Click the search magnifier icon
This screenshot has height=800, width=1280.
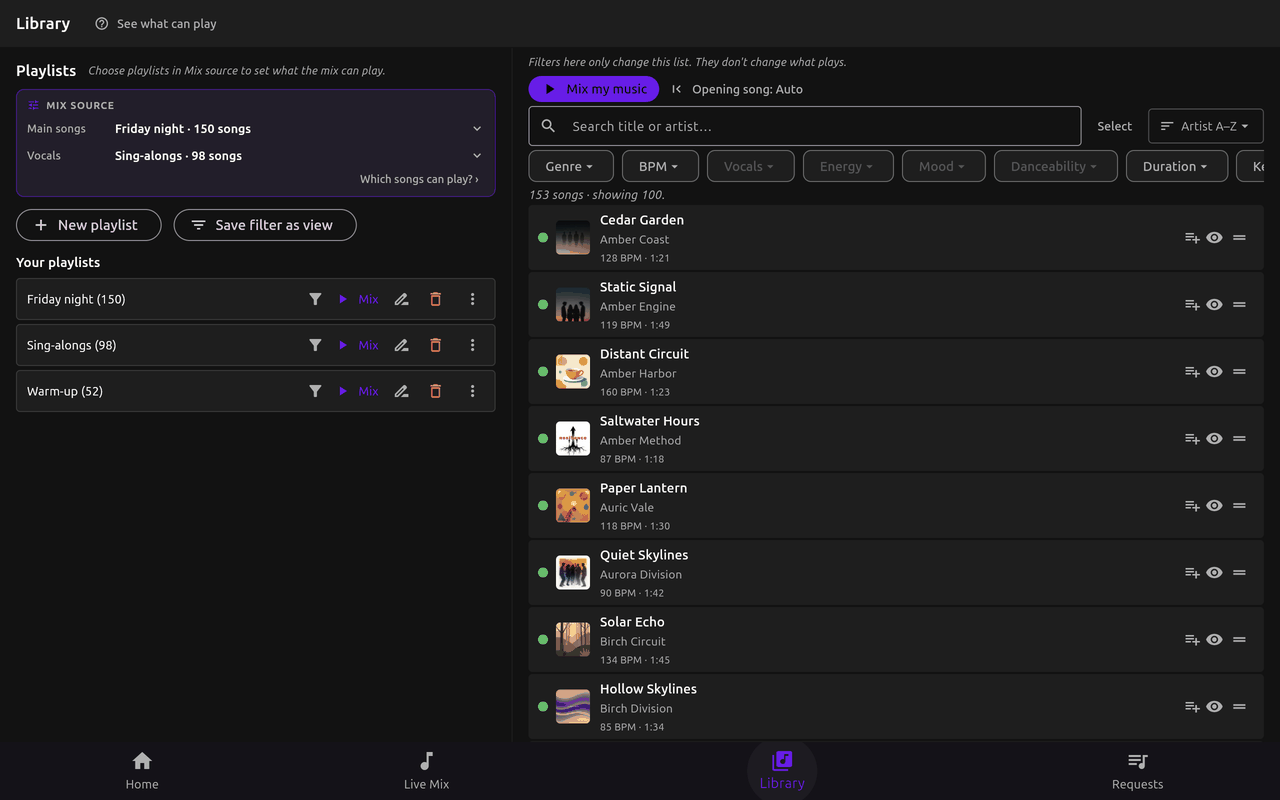[x=548, y=126]
